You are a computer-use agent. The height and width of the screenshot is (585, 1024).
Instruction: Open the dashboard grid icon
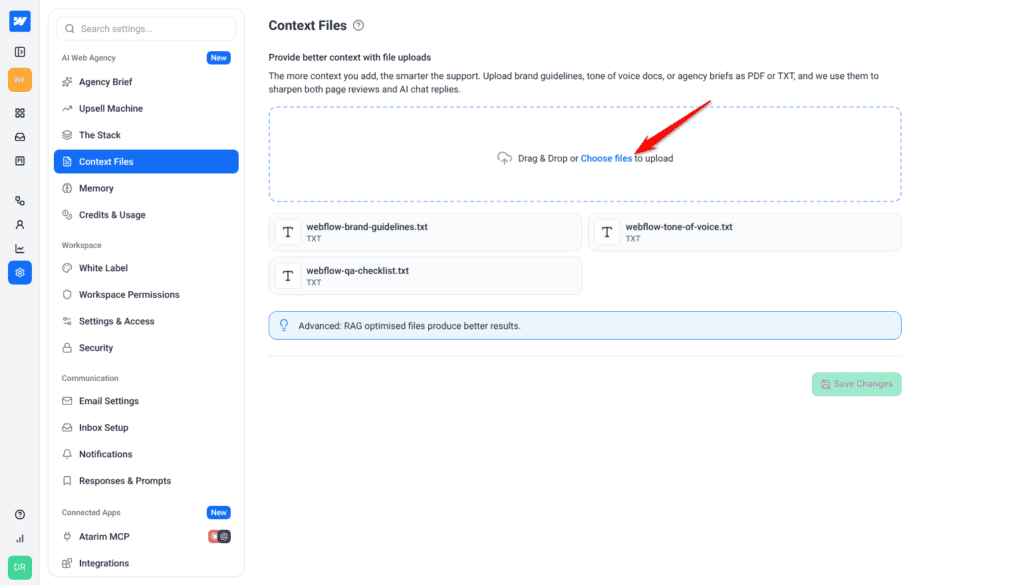click(20, 113)
